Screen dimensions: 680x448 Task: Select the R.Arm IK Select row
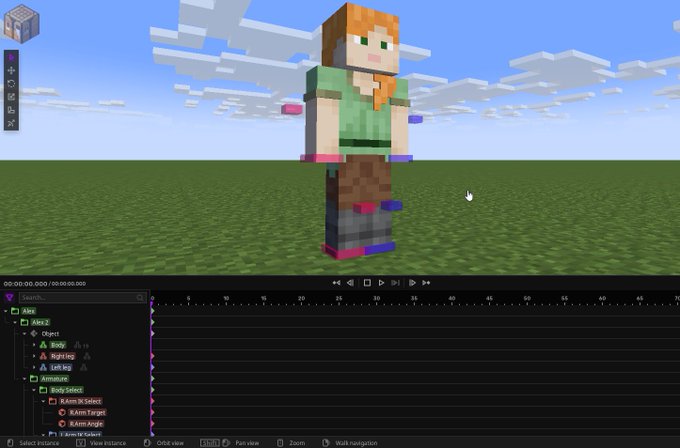click(80, 401)
